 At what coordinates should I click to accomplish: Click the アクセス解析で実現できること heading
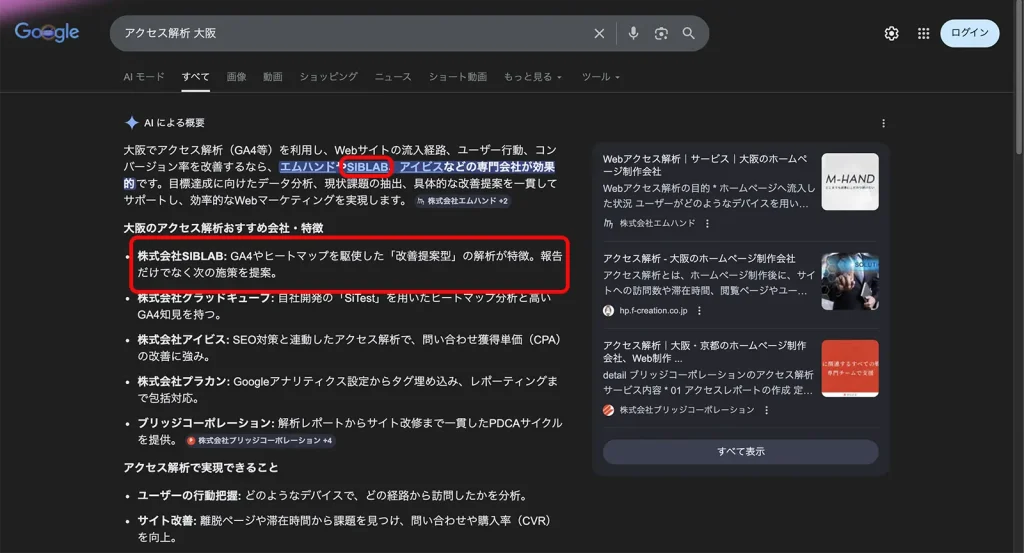coord(200,467)
